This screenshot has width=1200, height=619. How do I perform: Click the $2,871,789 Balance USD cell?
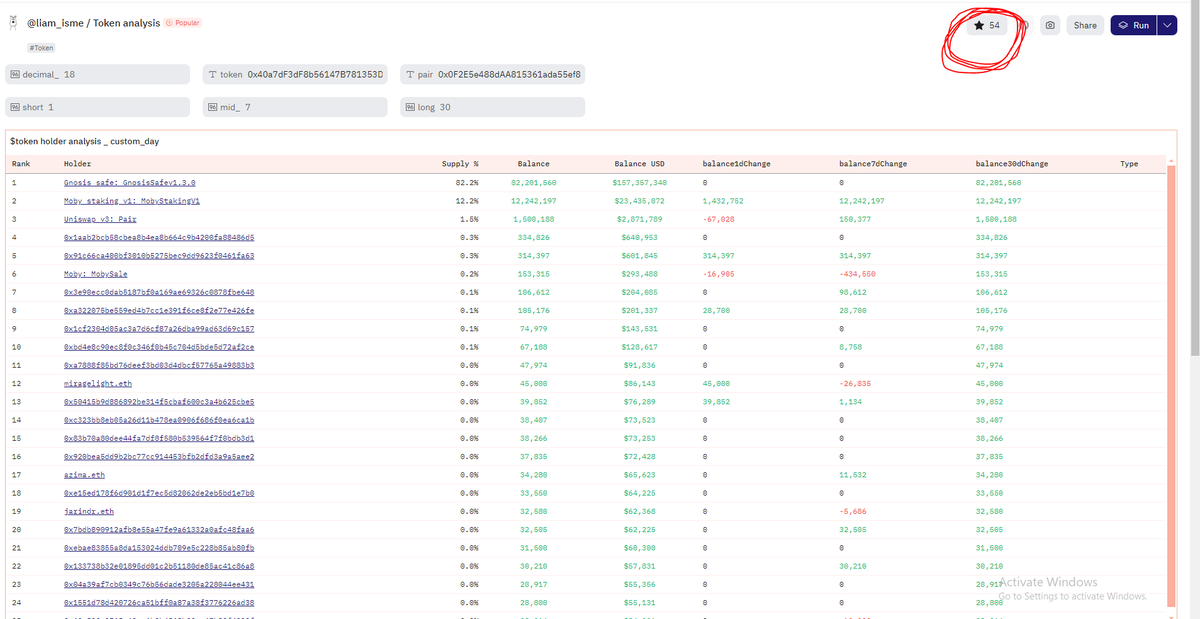click(x=640, y=219)
